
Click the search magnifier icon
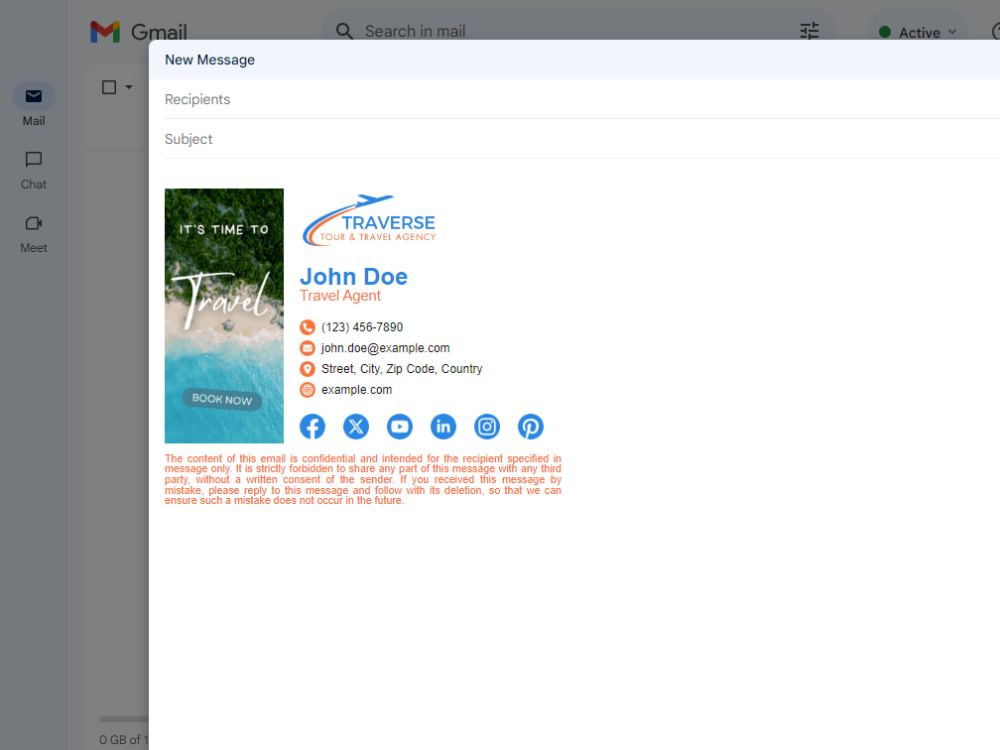click(344, 31)
